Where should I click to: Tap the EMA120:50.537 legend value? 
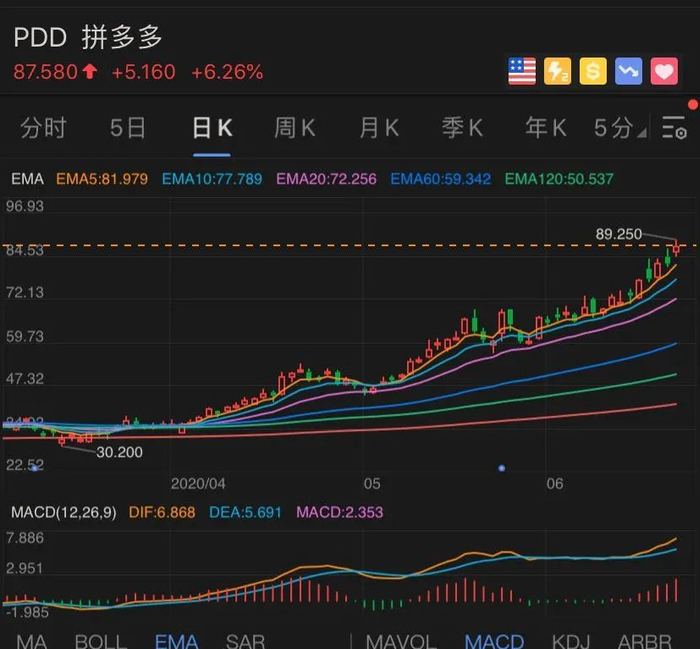click(x=559, y=179)
